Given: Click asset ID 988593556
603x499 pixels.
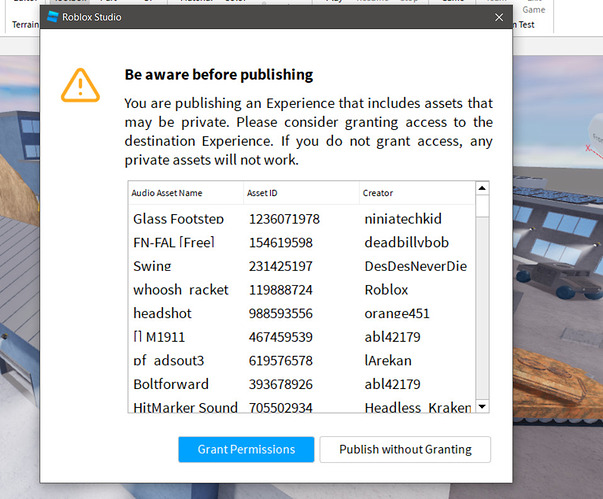Looking at the screenshot, I should 281,313.
